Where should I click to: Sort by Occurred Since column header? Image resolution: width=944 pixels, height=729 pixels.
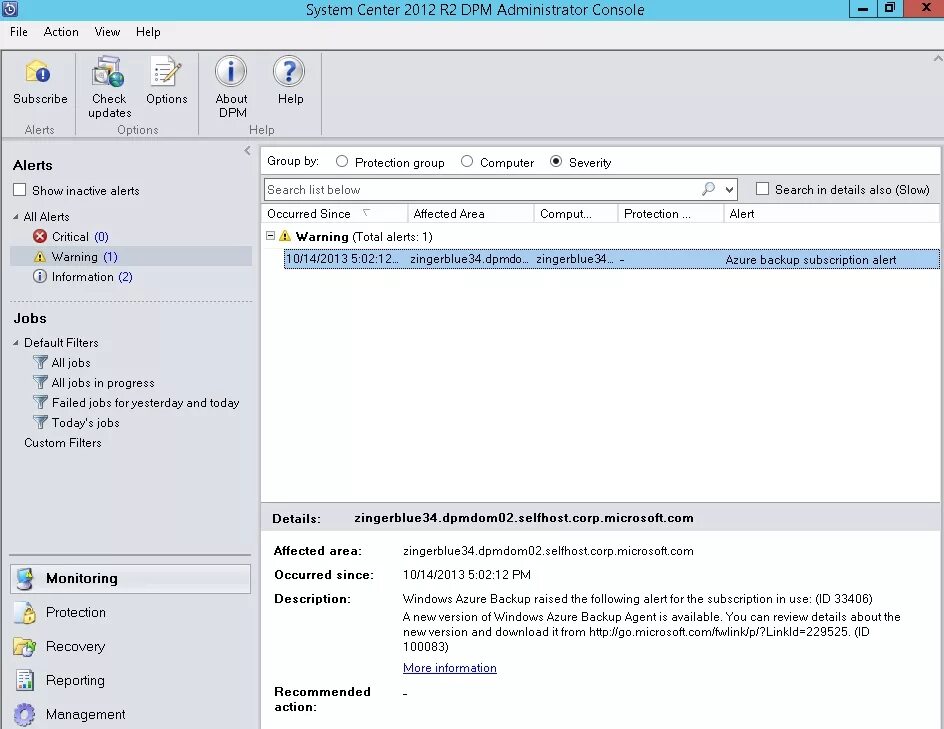pyautogui.click(x=335, y=214)
